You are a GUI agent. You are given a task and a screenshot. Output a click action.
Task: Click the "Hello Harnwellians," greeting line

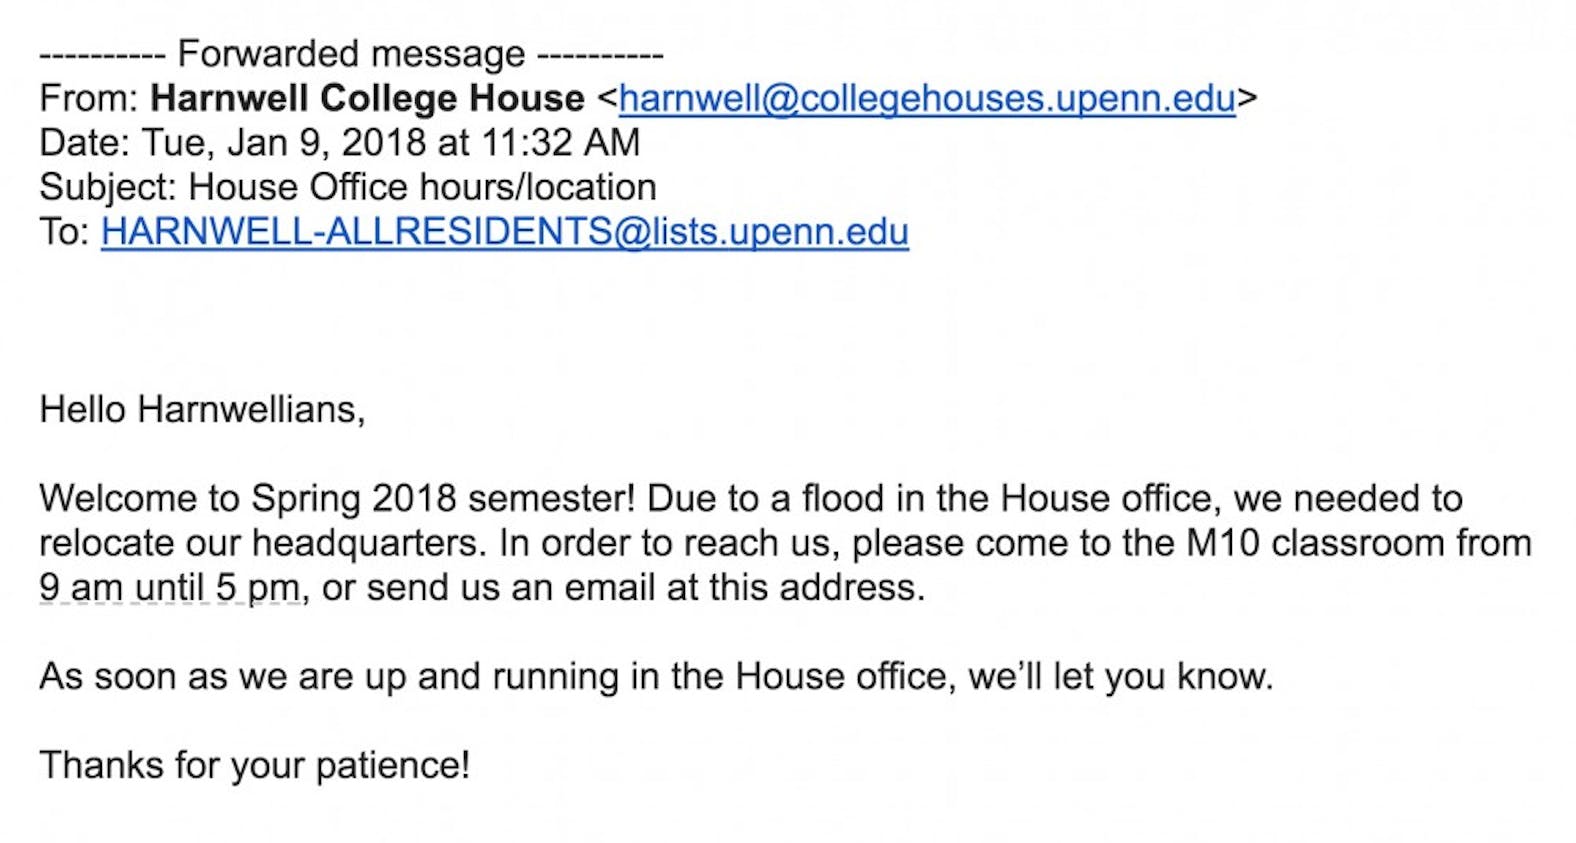[202, 409]
